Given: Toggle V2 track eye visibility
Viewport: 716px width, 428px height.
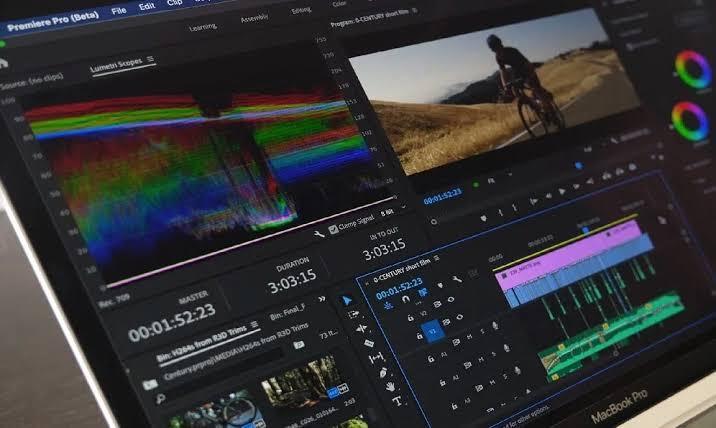Looking at the screenshot, I should pos(451,299).
